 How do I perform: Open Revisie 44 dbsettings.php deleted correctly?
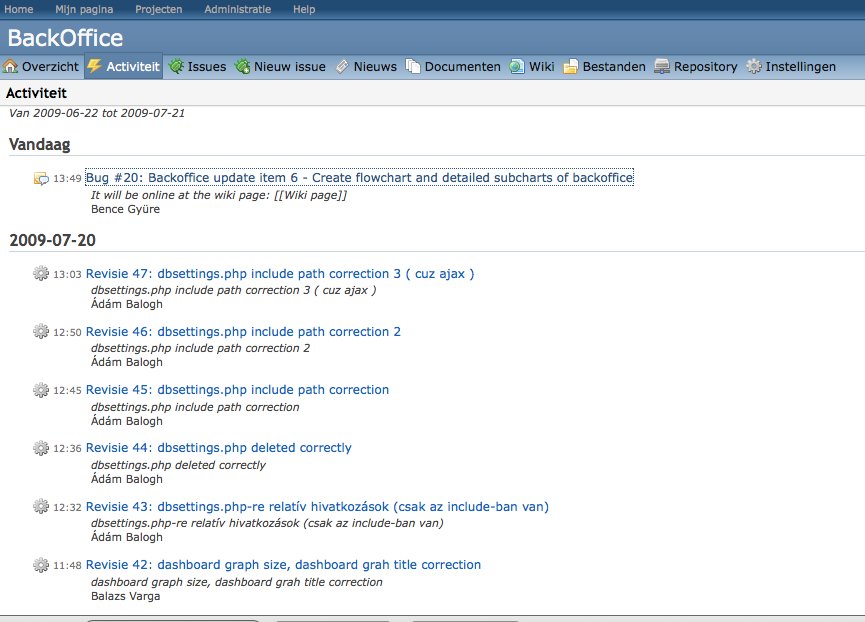click(219, 448)
